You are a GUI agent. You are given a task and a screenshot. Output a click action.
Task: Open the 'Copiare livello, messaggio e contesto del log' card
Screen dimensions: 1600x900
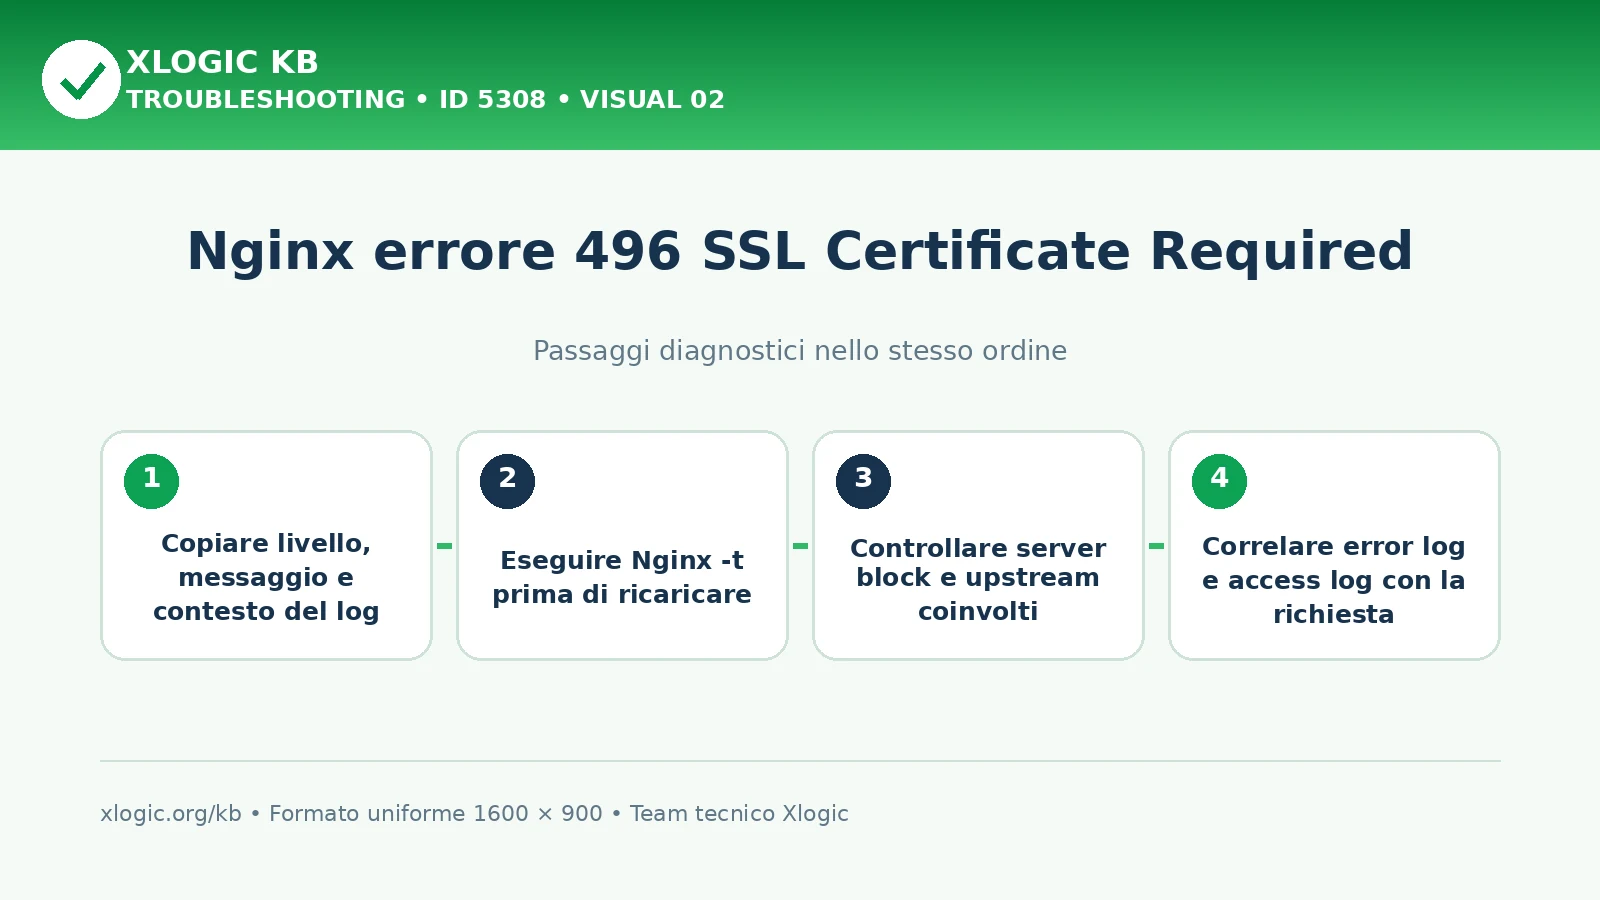point(267,546)
